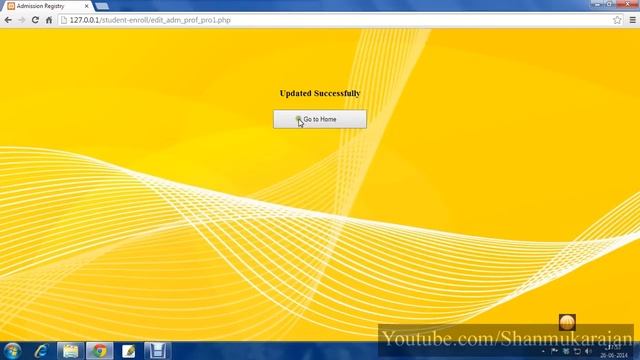Viewport: 640px width, 360px height.
Task: Click the address bar URL field
Action: pyautogui.click(x=340, y=20)
